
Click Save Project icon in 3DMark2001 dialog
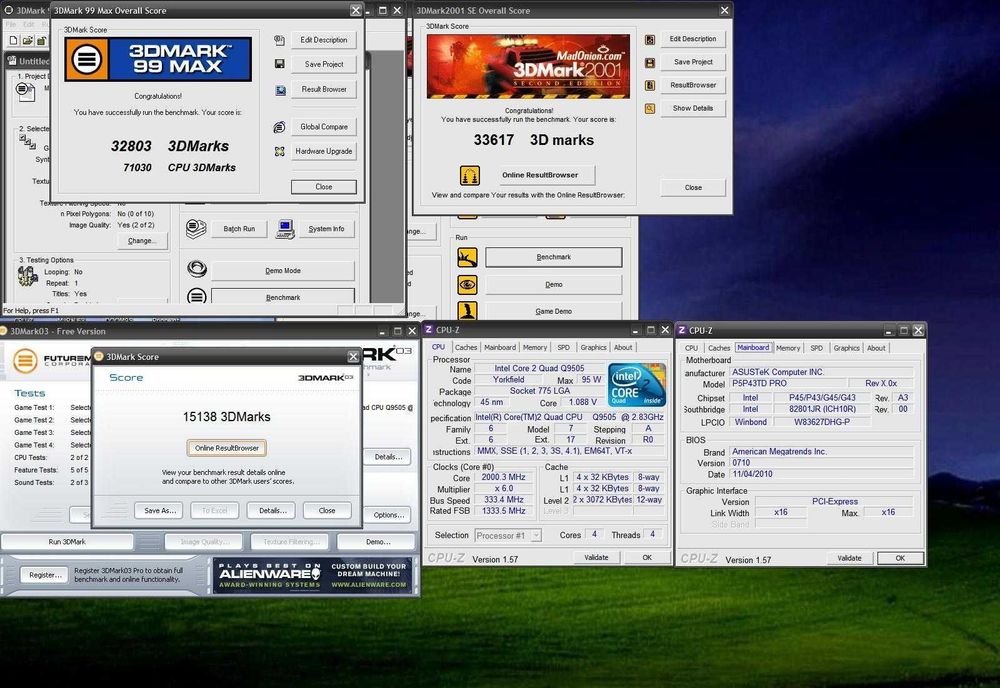tap(650, 62)
